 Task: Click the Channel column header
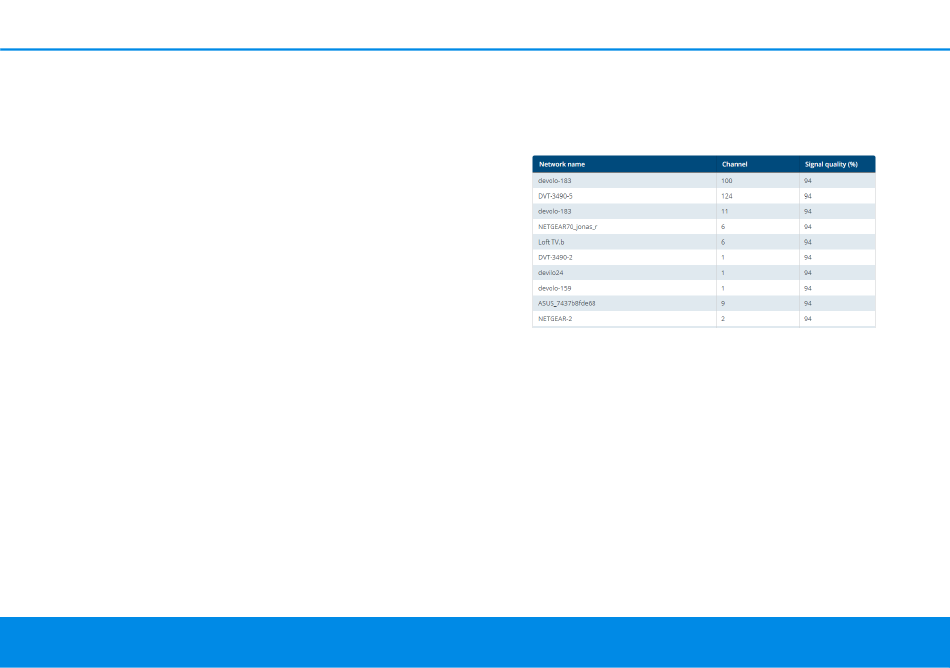coord(734,164)
